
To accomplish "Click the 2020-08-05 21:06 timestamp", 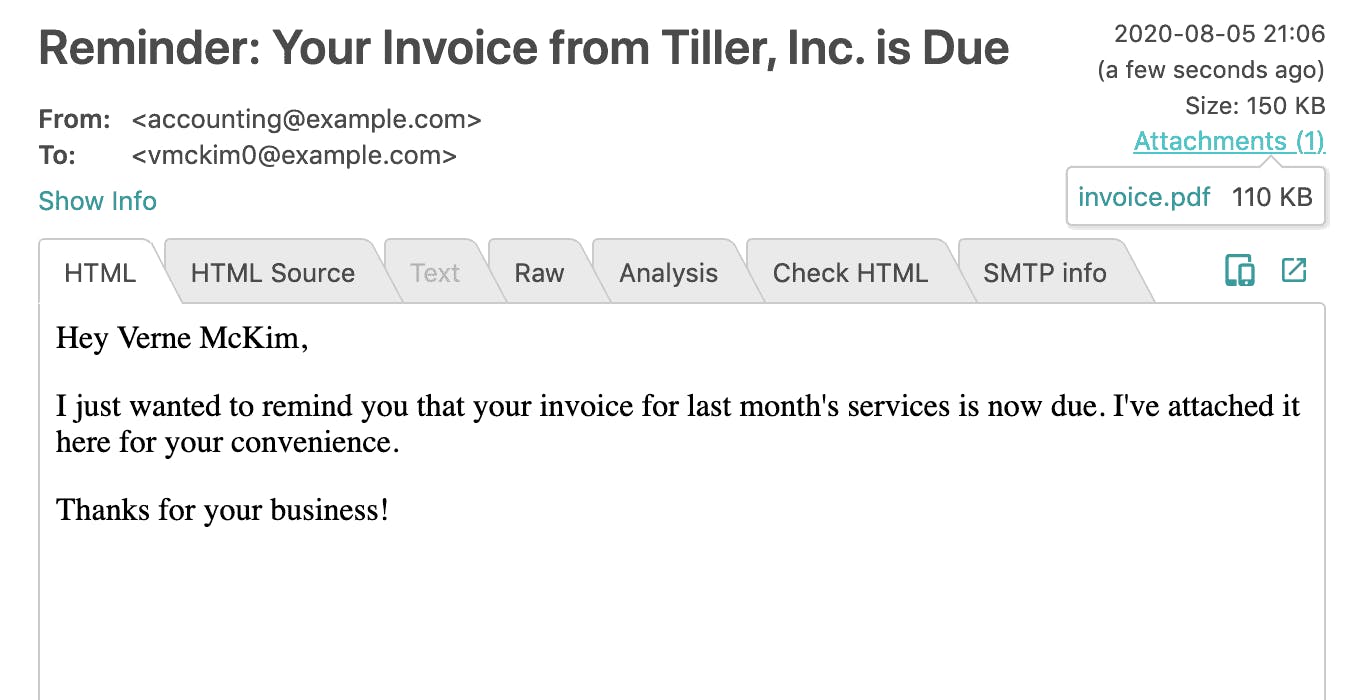I will (1220, 34).
